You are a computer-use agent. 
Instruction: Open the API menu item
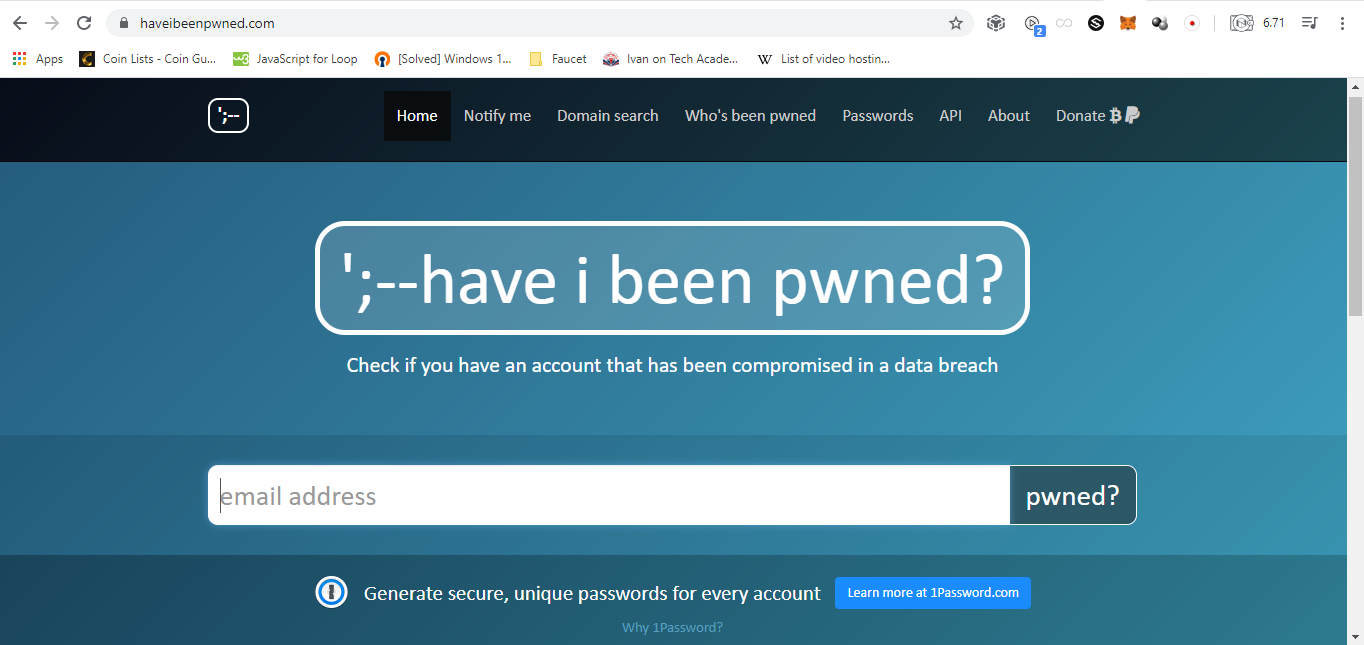point(951,116)
